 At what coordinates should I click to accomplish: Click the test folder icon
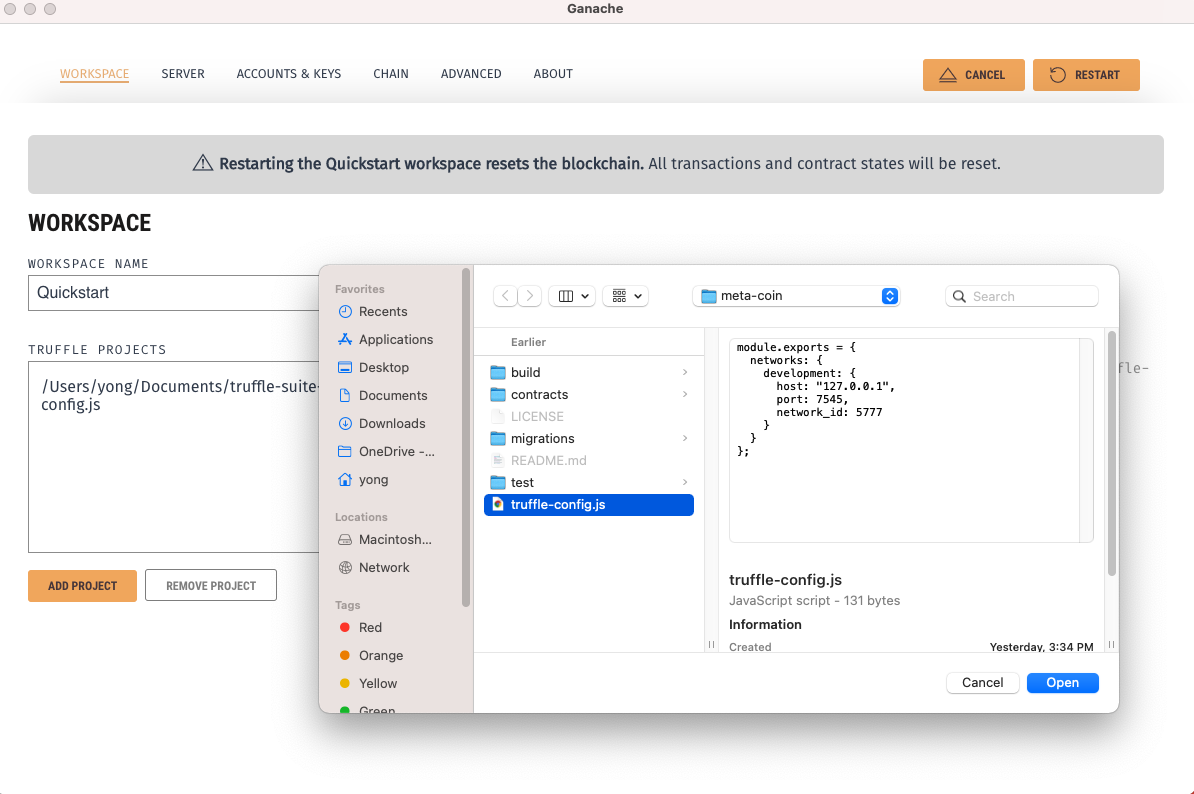tap(498, 483)
